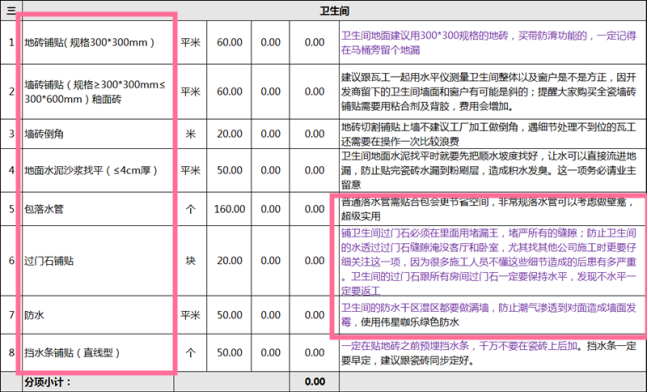Select 50.00 in the 地面水泥沙浆找平 row
648x392 pixels.
[x=229, y=170]
